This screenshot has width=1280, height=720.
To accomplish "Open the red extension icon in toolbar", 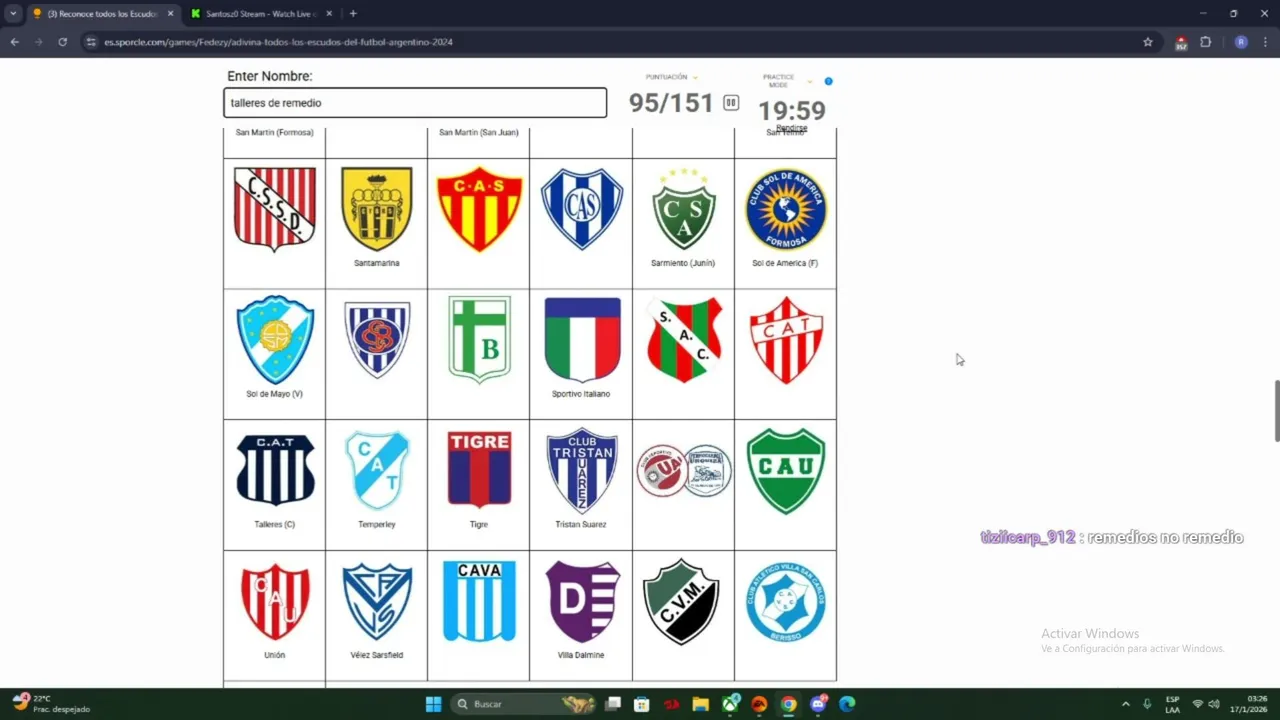I will point(1181,42).
